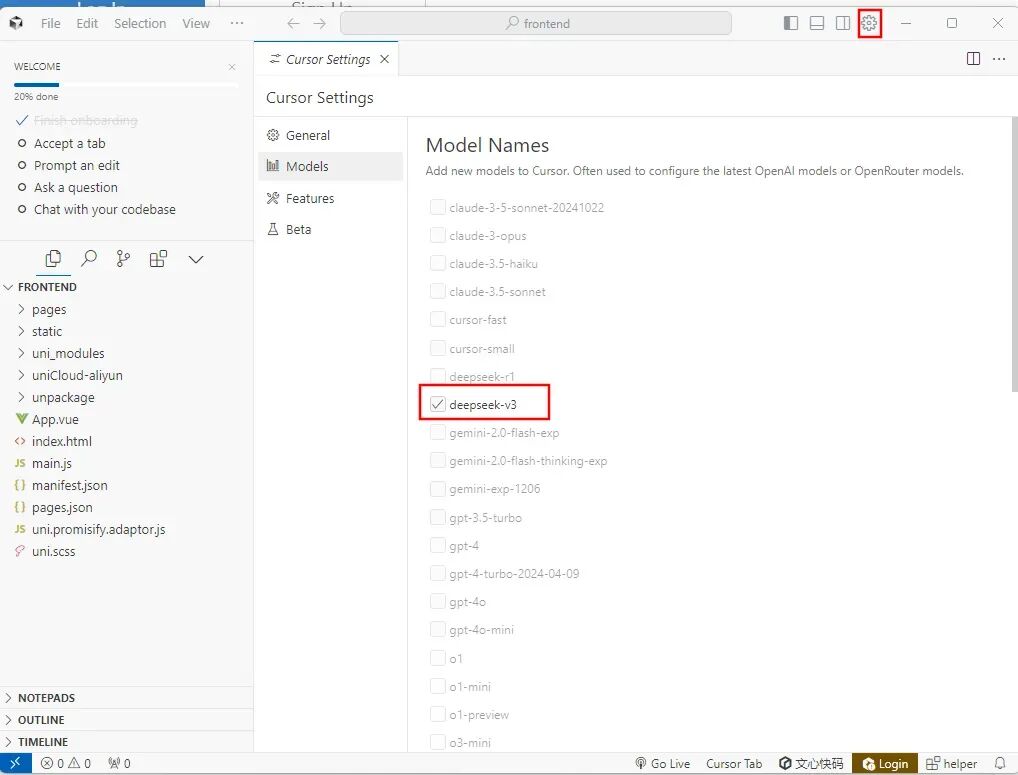Click the onboarding progress bar

click(126, 84)
